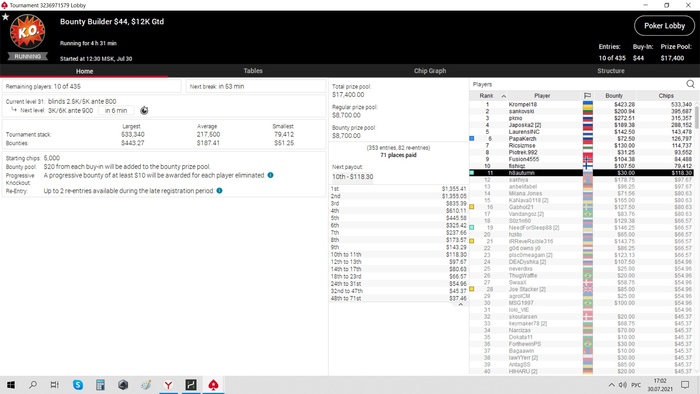Click volume icon in system tray
700x394 pixels.
click(623, 385)
